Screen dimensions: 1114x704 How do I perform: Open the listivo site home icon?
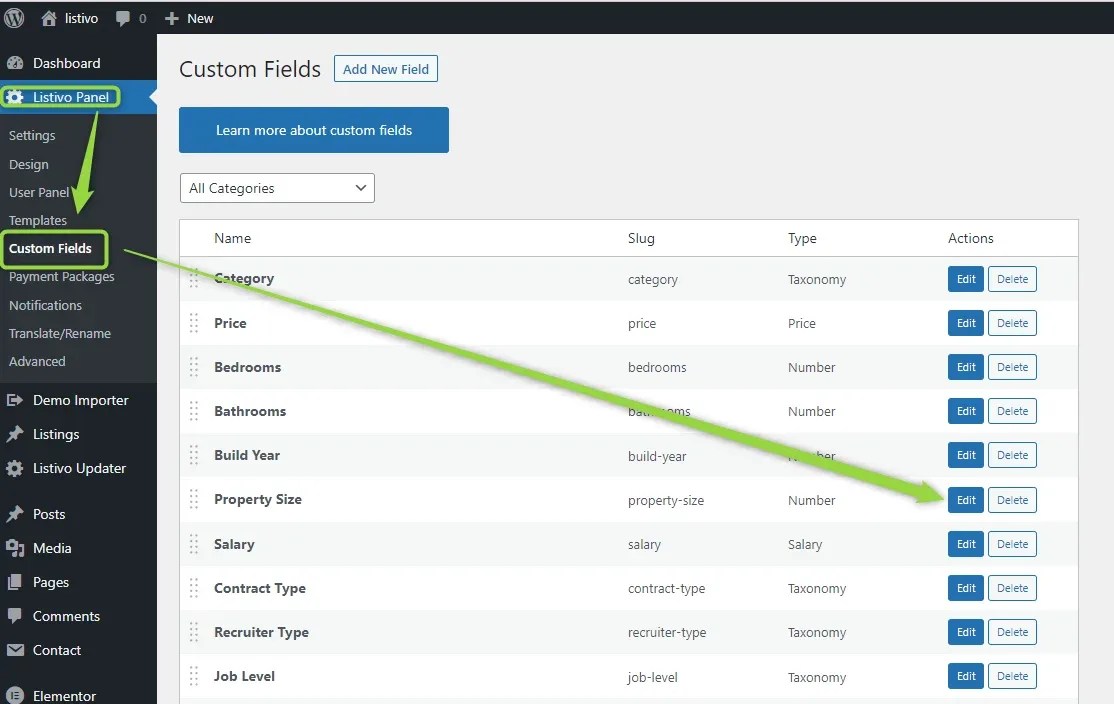pyautogui.click(x=49, y=18)
